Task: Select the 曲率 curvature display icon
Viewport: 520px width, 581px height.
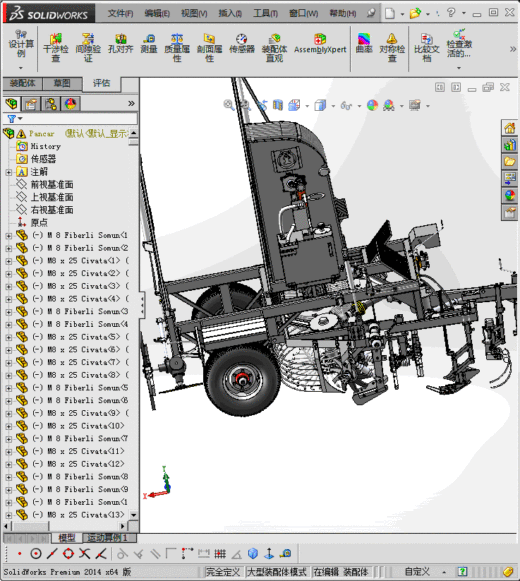Action: [x=364, y=44]
